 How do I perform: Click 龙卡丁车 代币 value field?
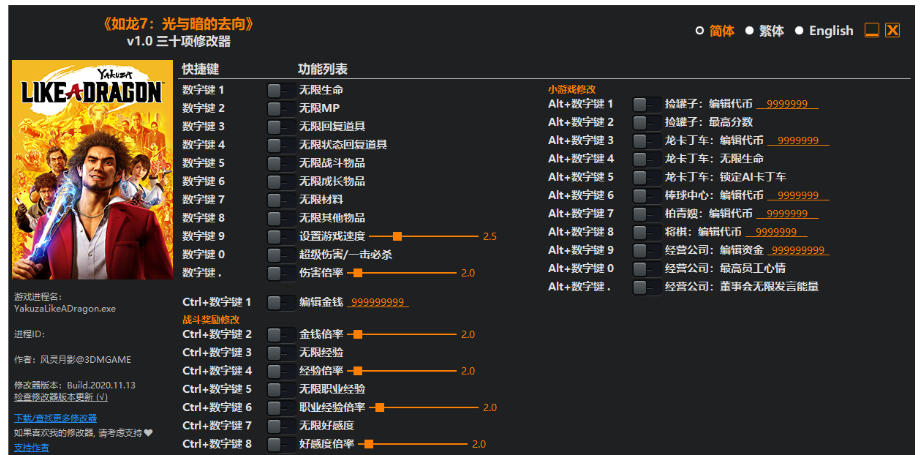click(798, 141)
